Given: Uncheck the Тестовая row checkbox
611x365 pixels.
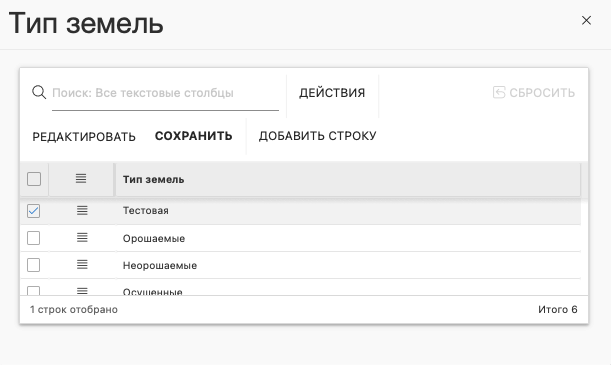Looking at the screenshot, I should (34, 211).
